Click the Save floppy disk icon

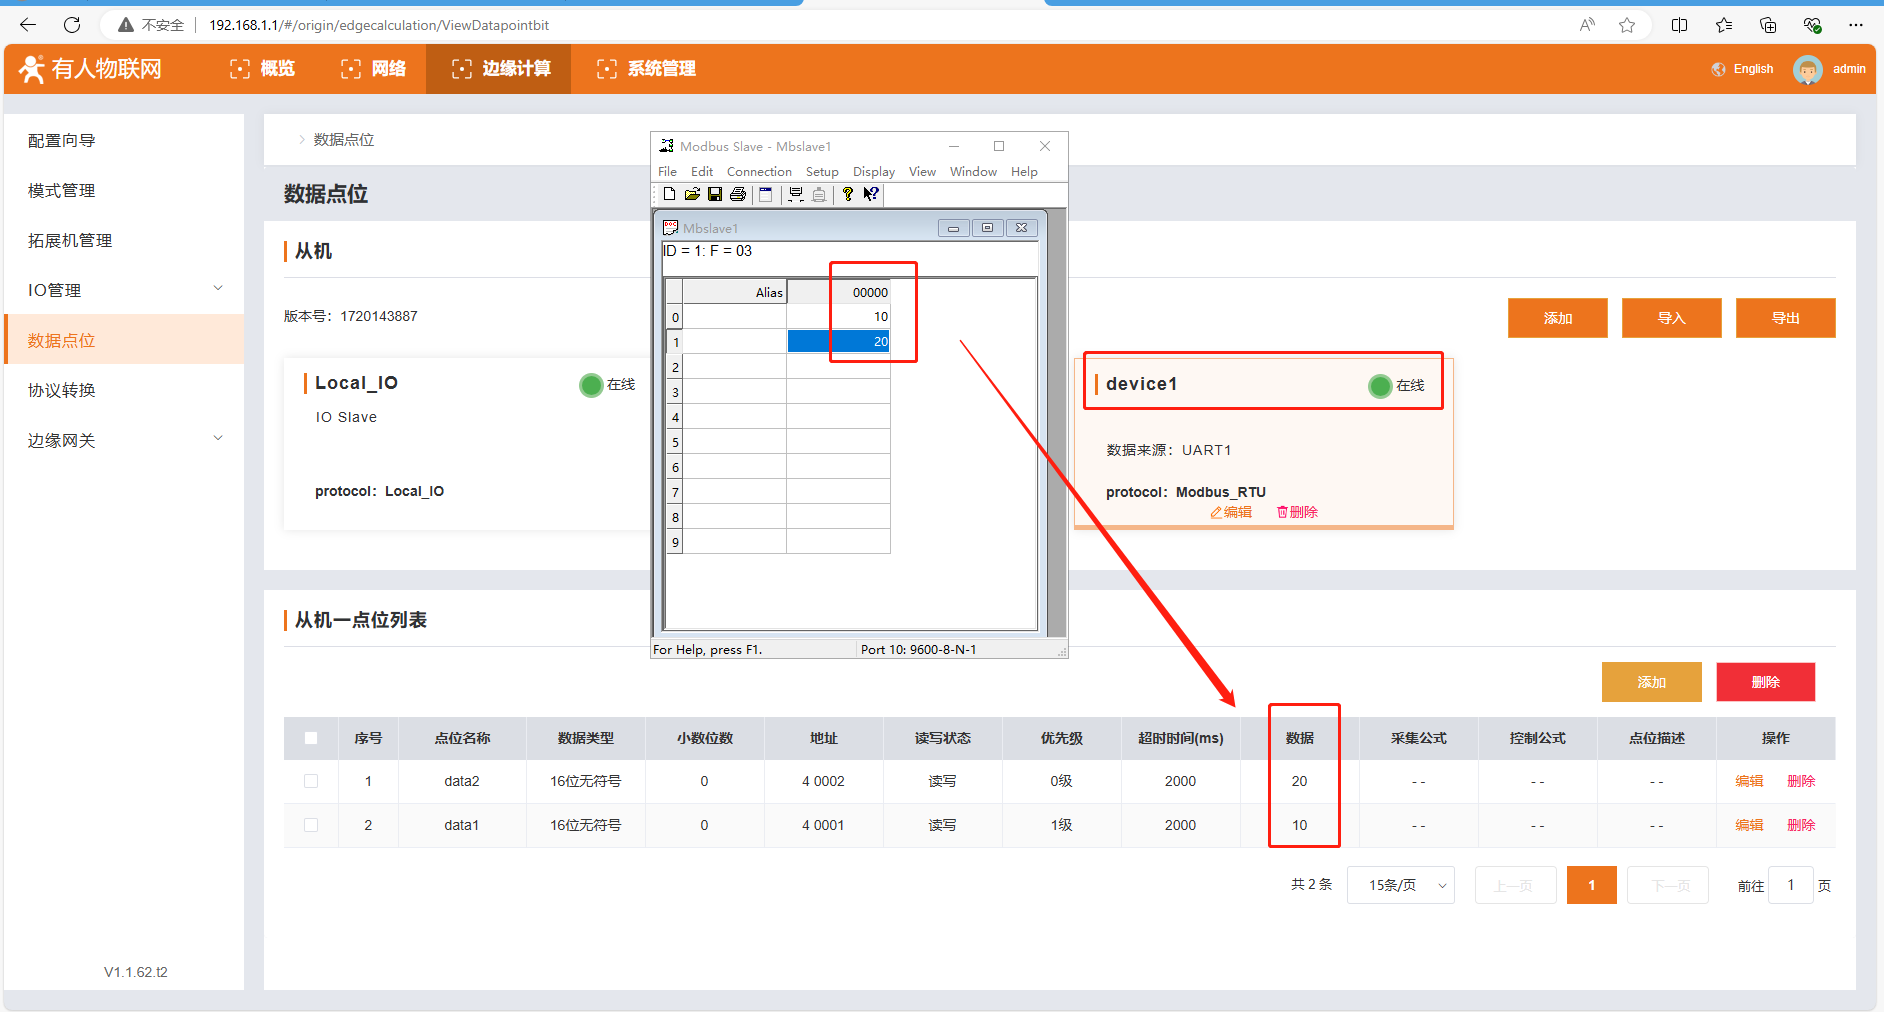click(x=715, y=194)
